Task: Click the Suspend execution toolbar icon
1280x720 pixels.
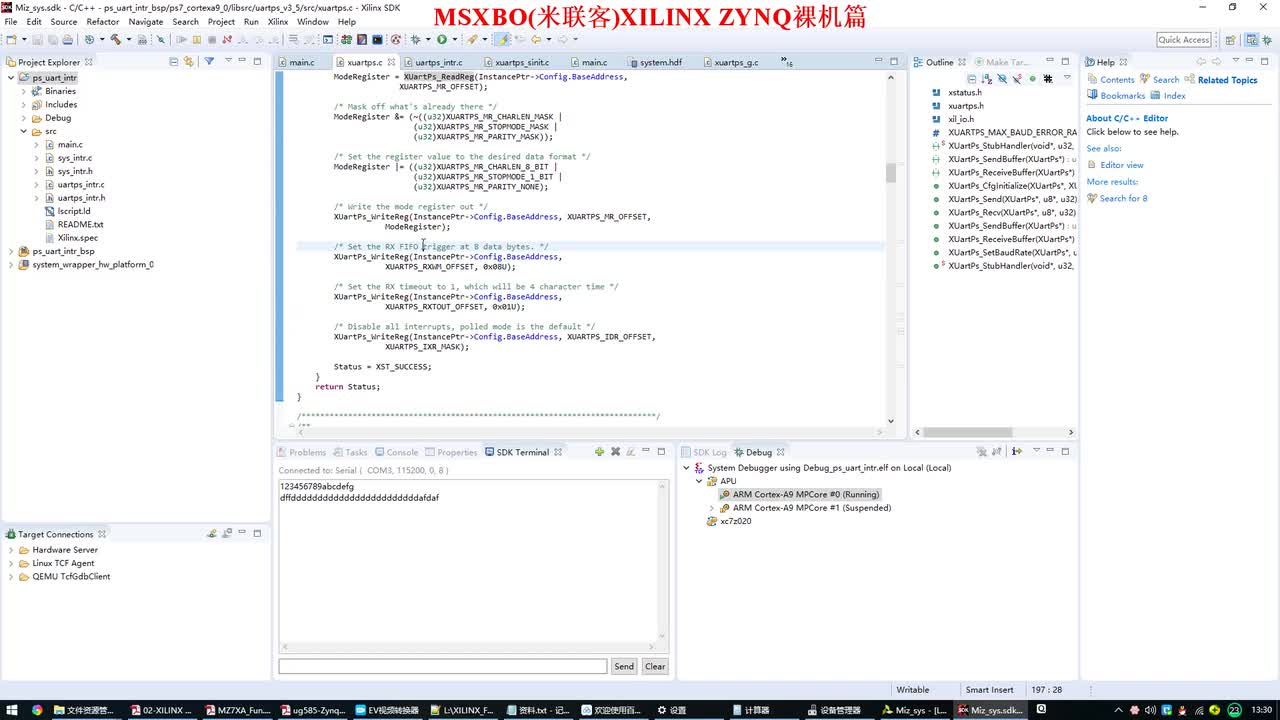Action: (x=197, y=39)
